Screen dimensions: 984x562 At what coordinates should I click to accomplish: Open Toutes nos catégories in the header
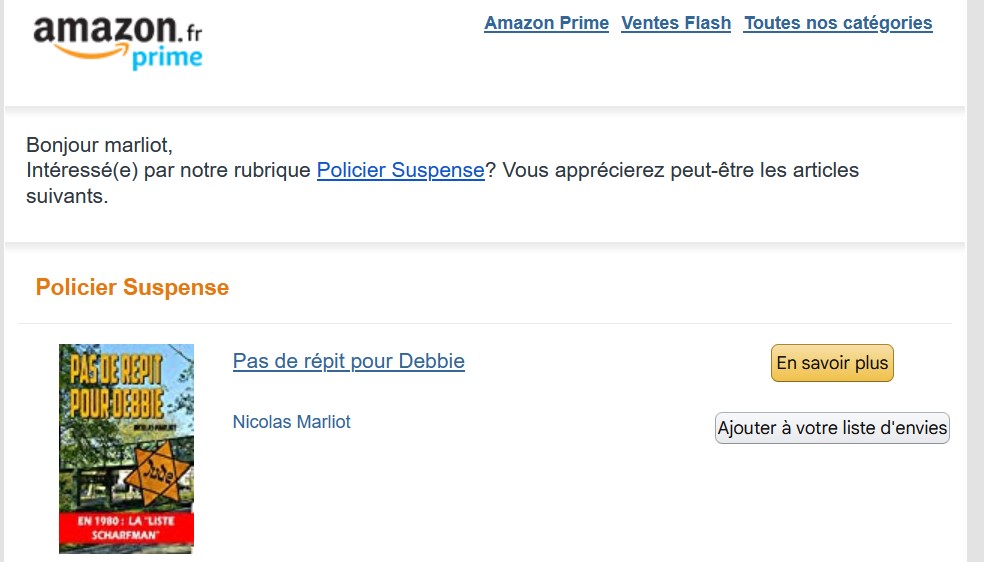838,23
